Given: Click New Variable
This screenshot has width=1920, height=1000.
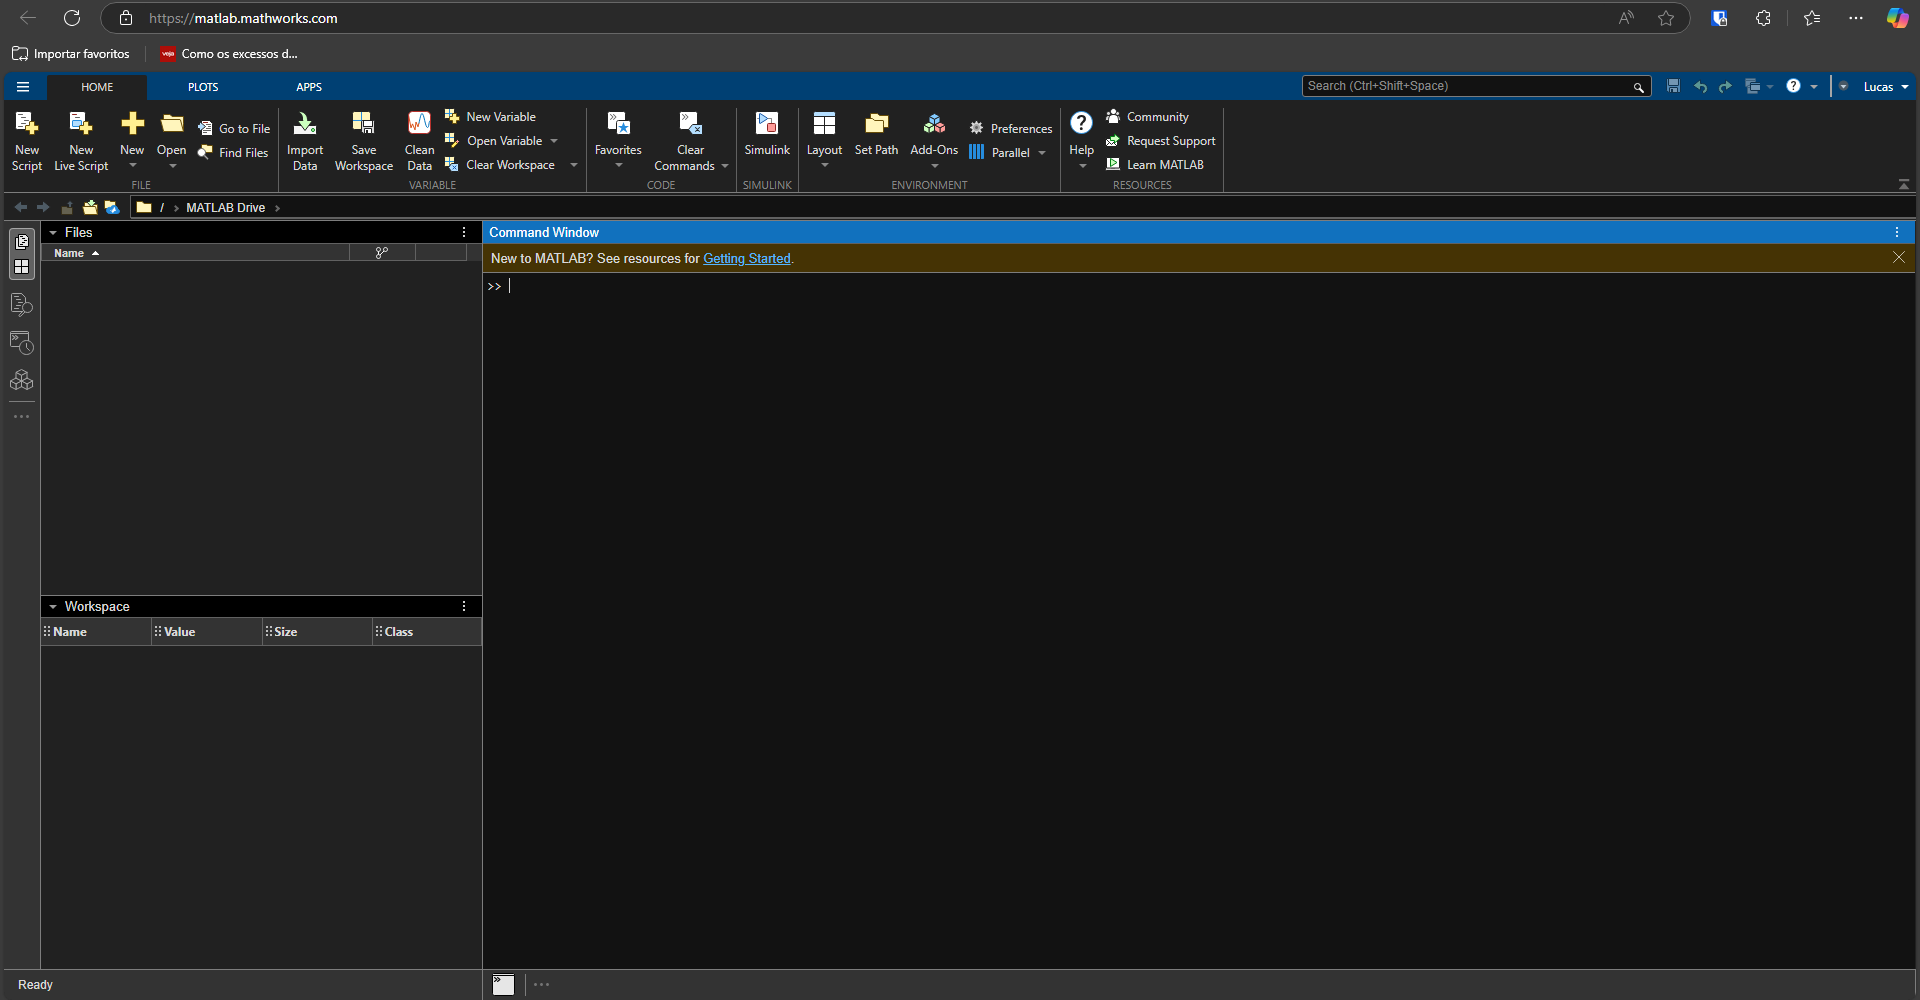Looking at the screenshot, I should point(490,117).
